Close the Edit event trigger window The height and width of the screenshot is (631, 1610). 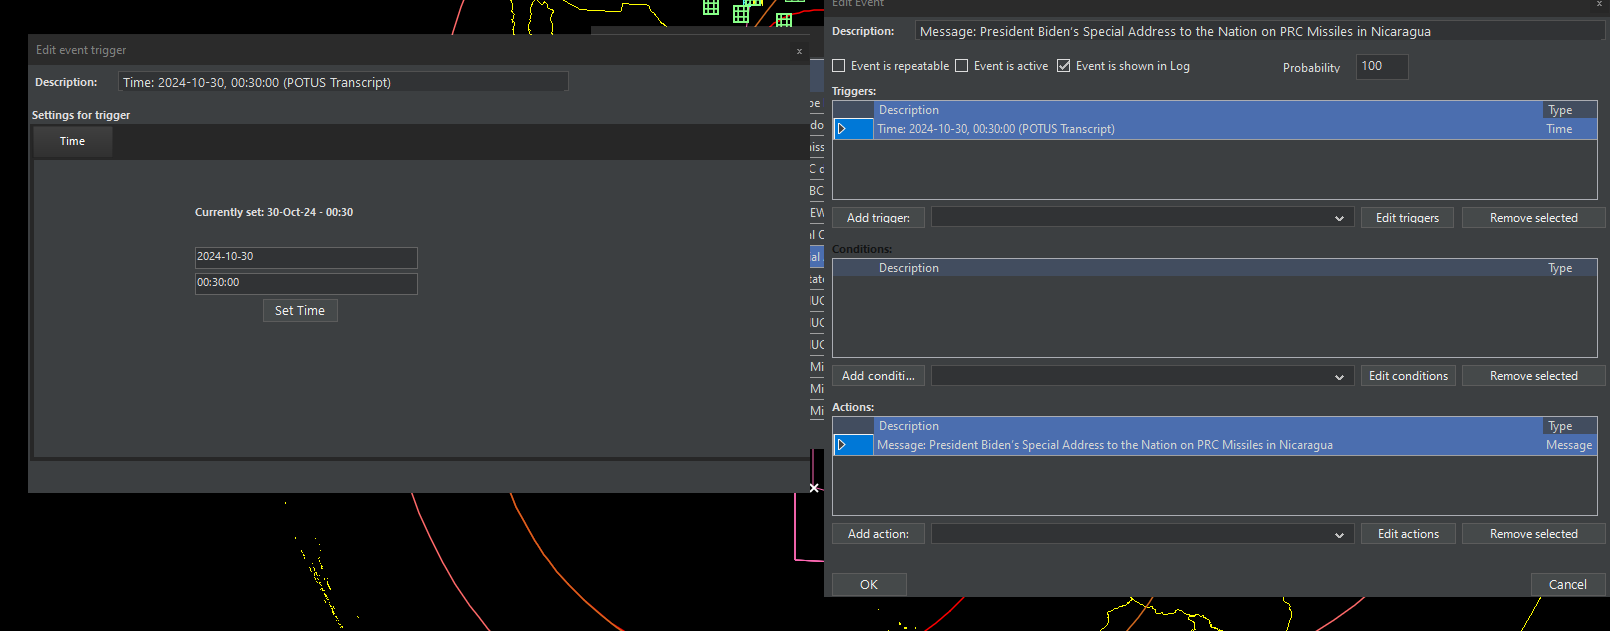pyautogui.click(x=799, y=51)
